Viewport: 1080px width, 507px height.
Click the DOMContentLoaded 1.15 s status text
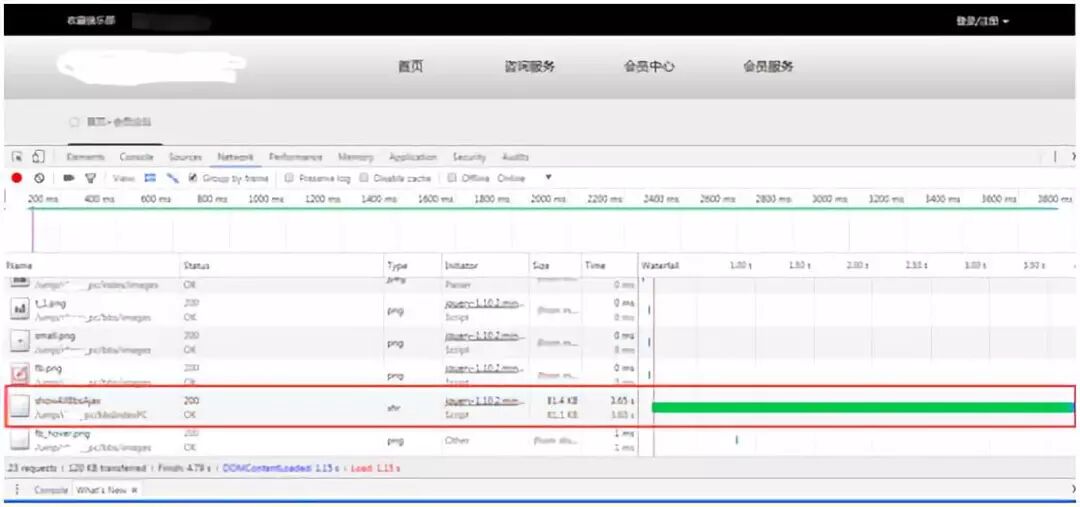pyautogui.click(x=280, y=468)
